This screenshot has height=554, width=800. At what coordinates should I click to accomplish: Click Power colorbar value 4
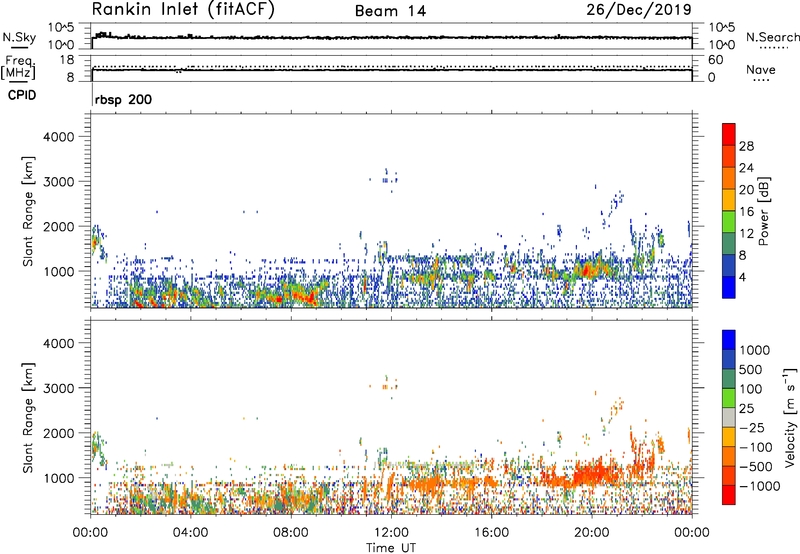point(743,277)
